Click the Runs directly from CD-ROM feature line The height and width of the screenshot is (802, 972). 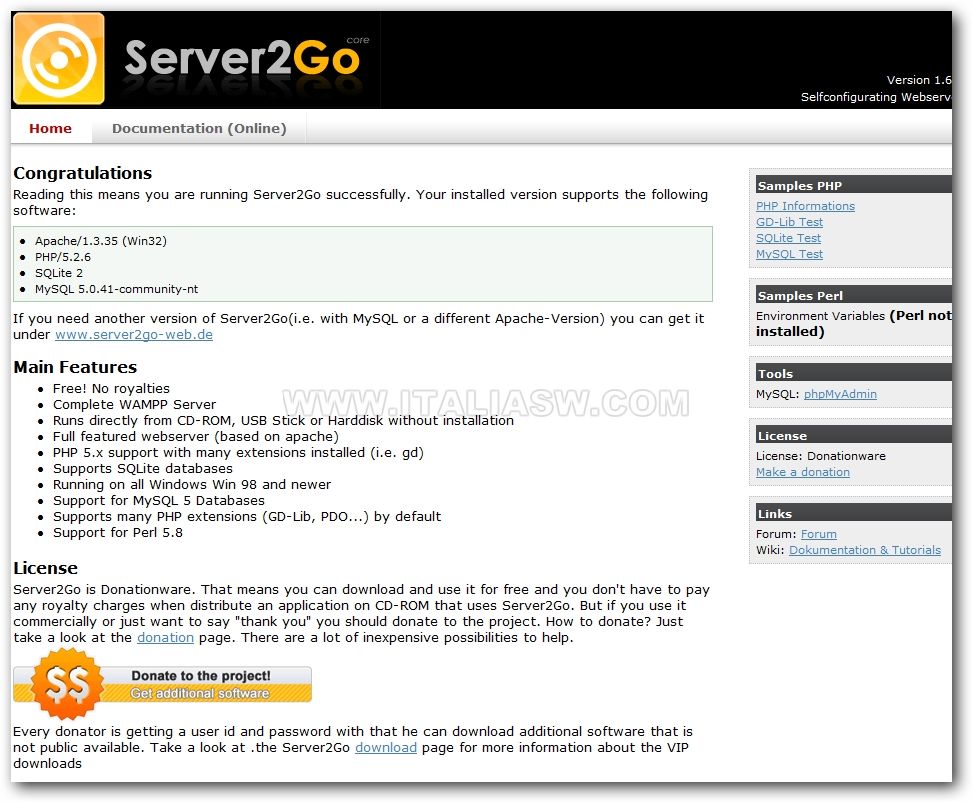click(x=283, y=421)
